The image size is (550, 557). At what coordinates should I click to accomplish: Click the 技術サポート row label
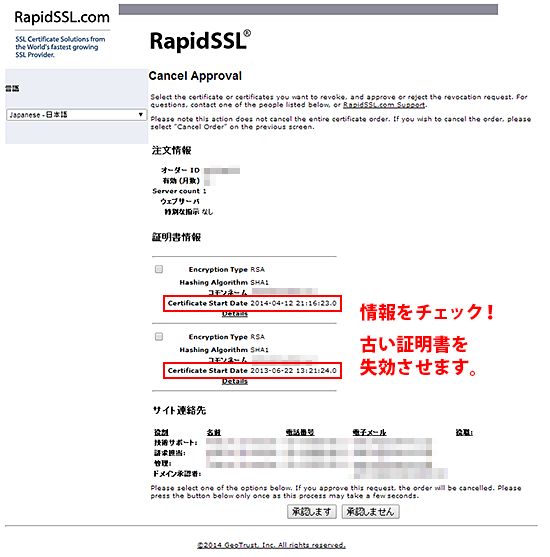pos(176,443)
